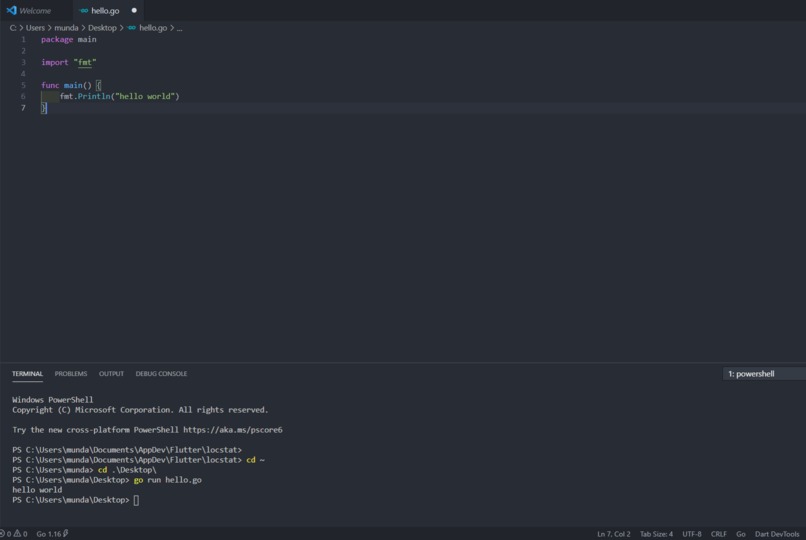The height and width of the screenshot is (540, 806).
Task: Open the C: breadcrumb segment
Action: pyautogui.click(x=13, y=28)
